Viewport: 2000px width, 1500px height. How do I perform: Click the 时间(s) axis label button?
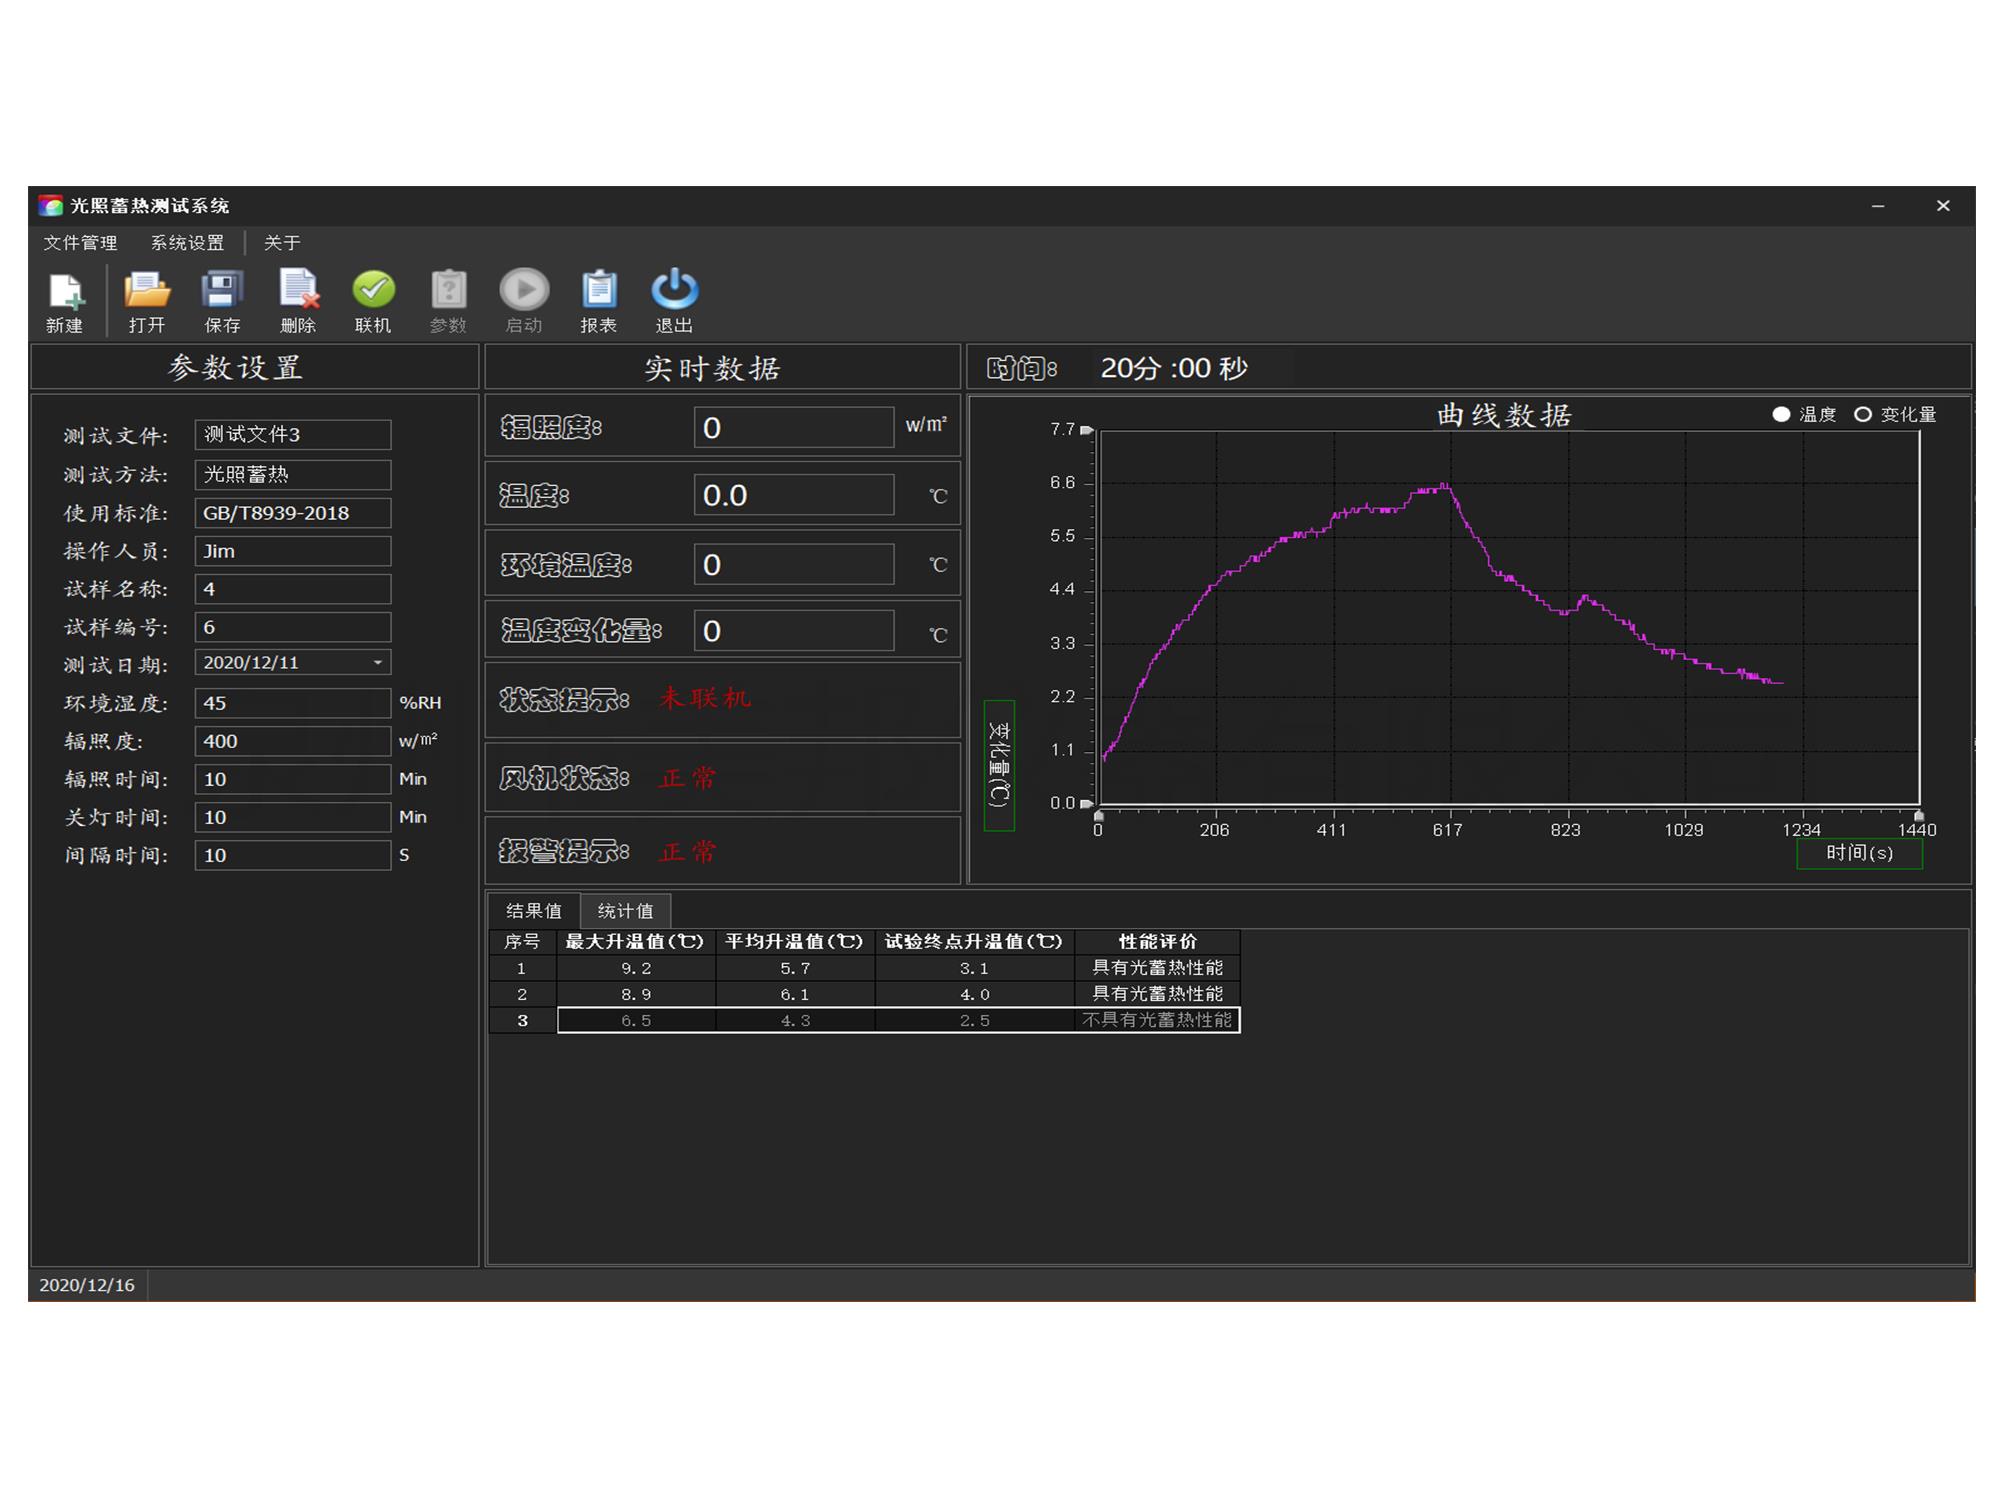coord(1859,853)
